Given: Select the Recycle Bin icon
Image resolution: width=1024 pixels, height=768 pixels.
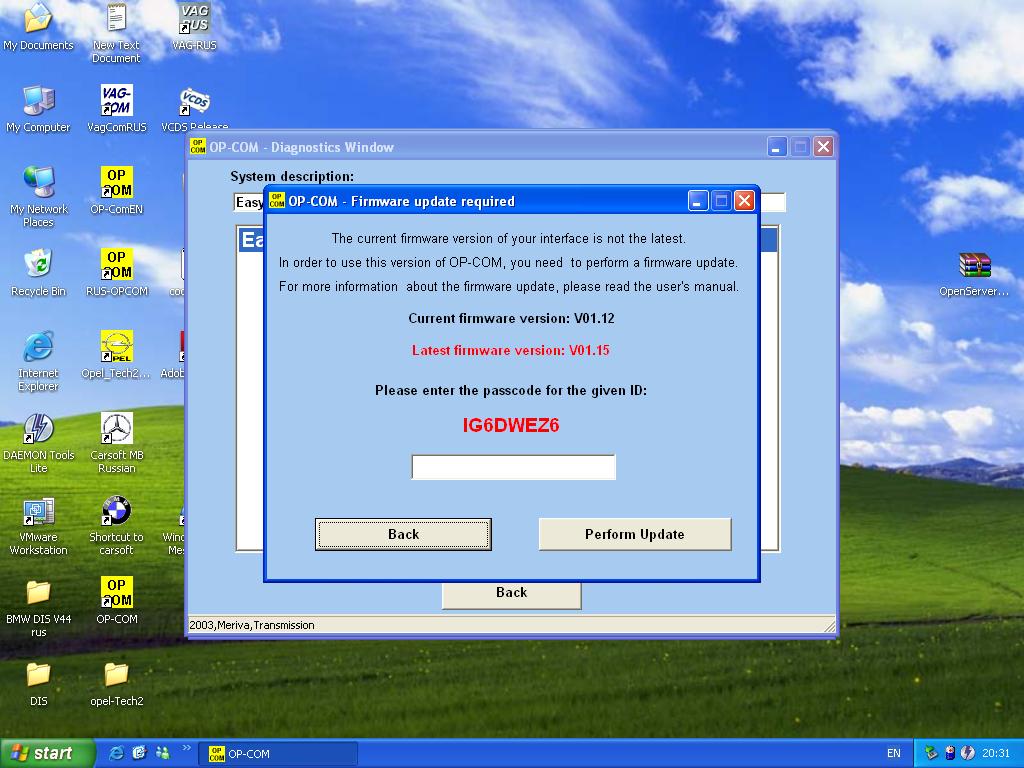Looking at the screenshot, I should (38, 268).
